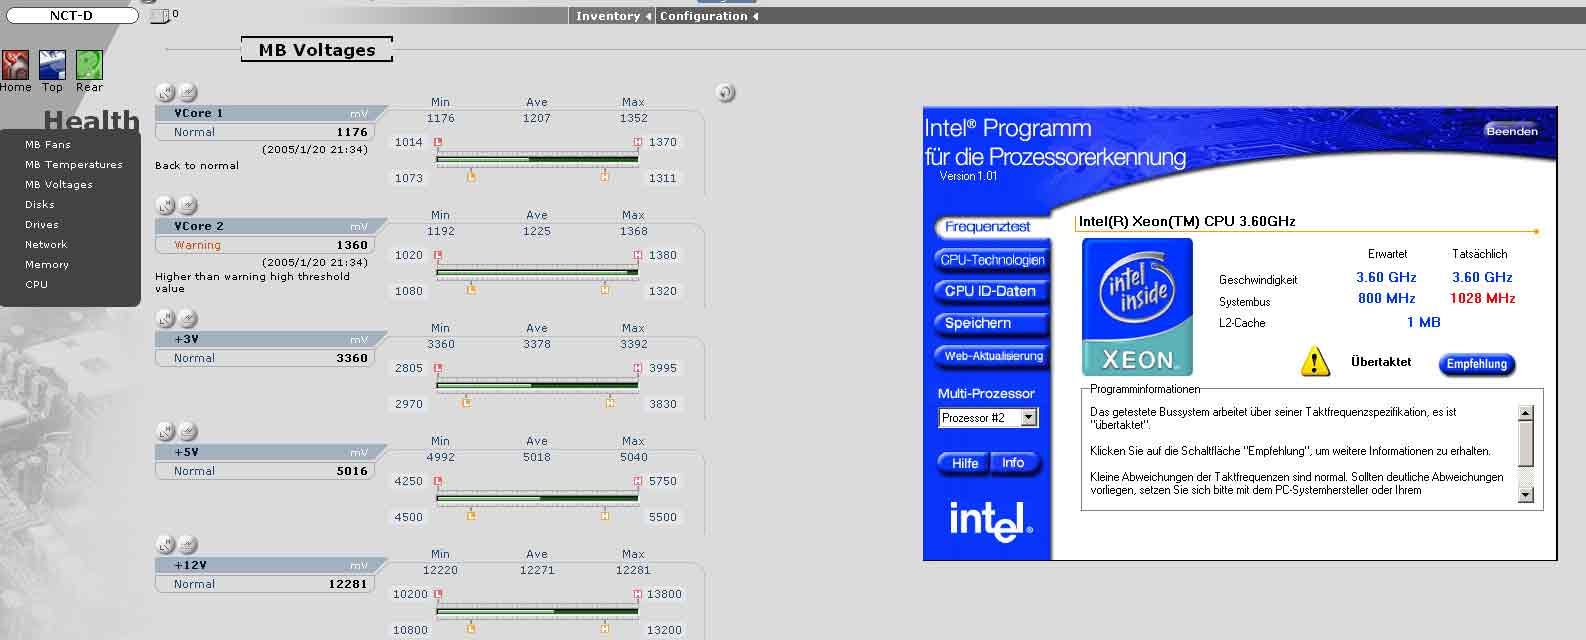Click +5V orange low-warning L marker
The width and height of the screenshot is (1586, 640).
[x=471, y=515]
